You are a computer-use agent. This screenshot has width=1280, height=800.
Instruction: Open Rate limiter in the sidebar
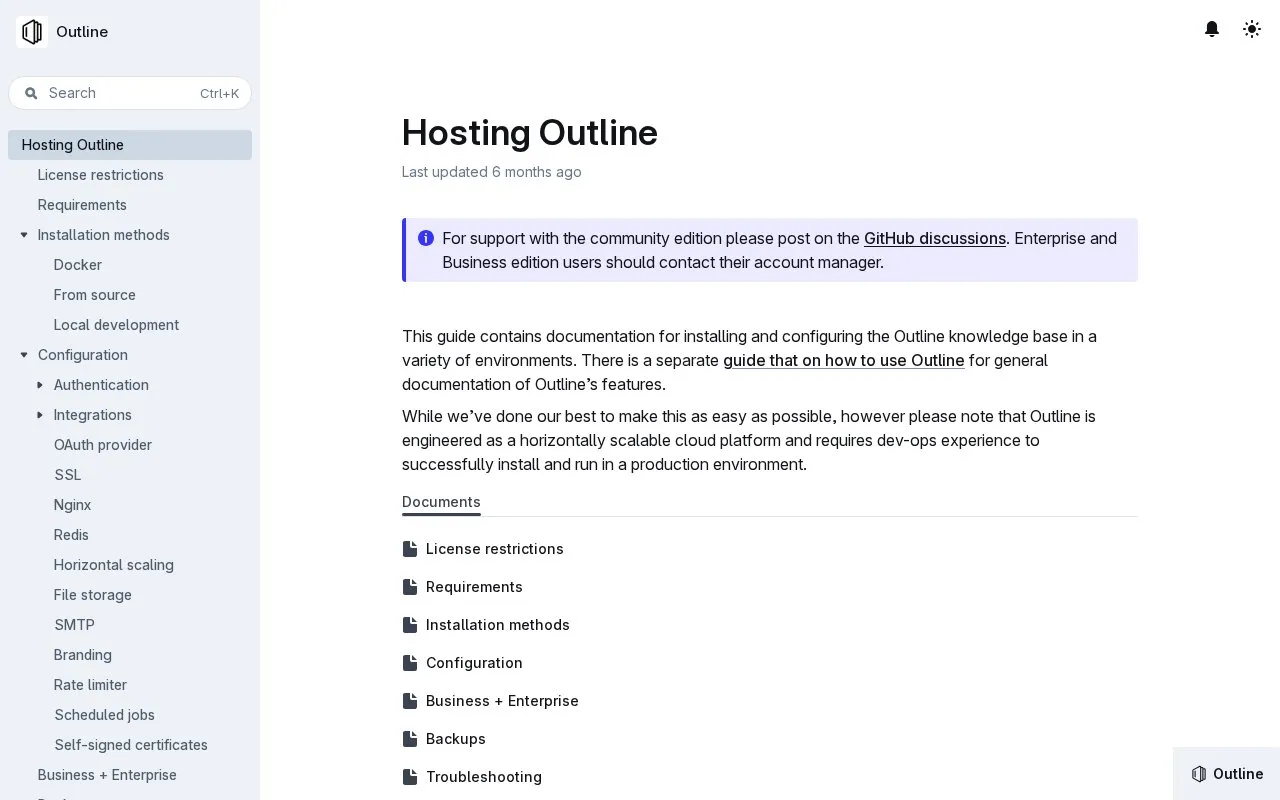[90, 685]
